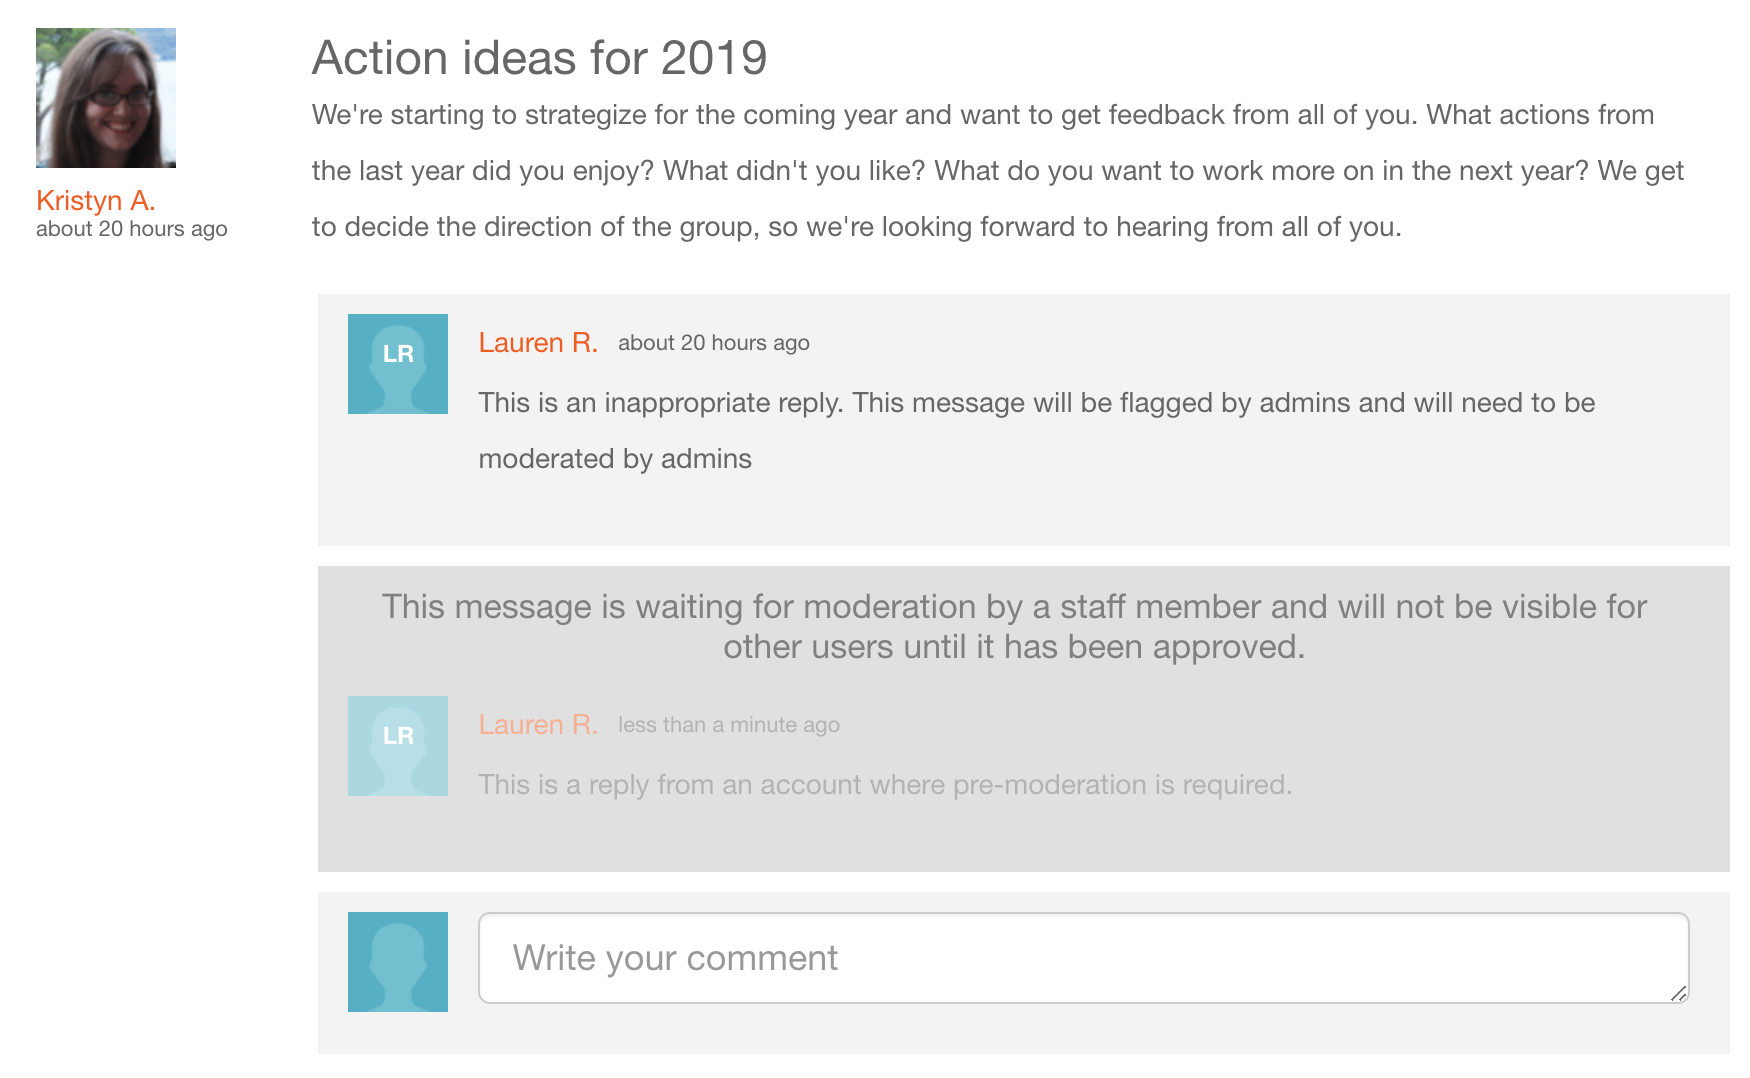This screenshot has width=1750, height=1078.
Task: Click the "other users until it has been approved" line
Action: click(x=1014, y=647)
